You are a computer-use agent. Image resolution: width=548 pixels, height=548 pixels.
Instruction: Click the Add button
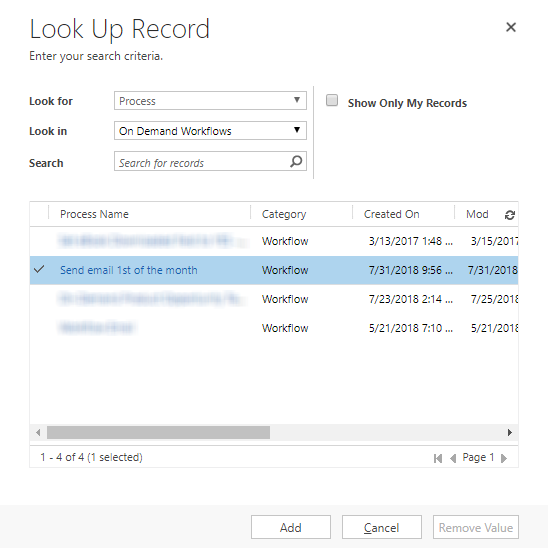290,527
